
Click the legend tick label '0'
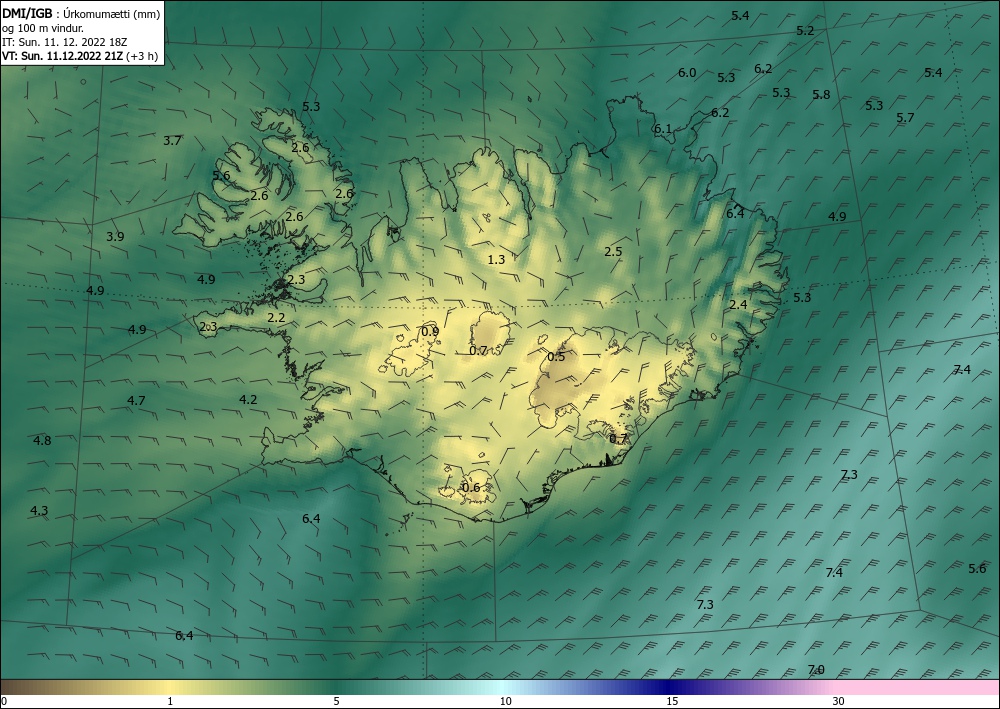(x=4, y=702)
